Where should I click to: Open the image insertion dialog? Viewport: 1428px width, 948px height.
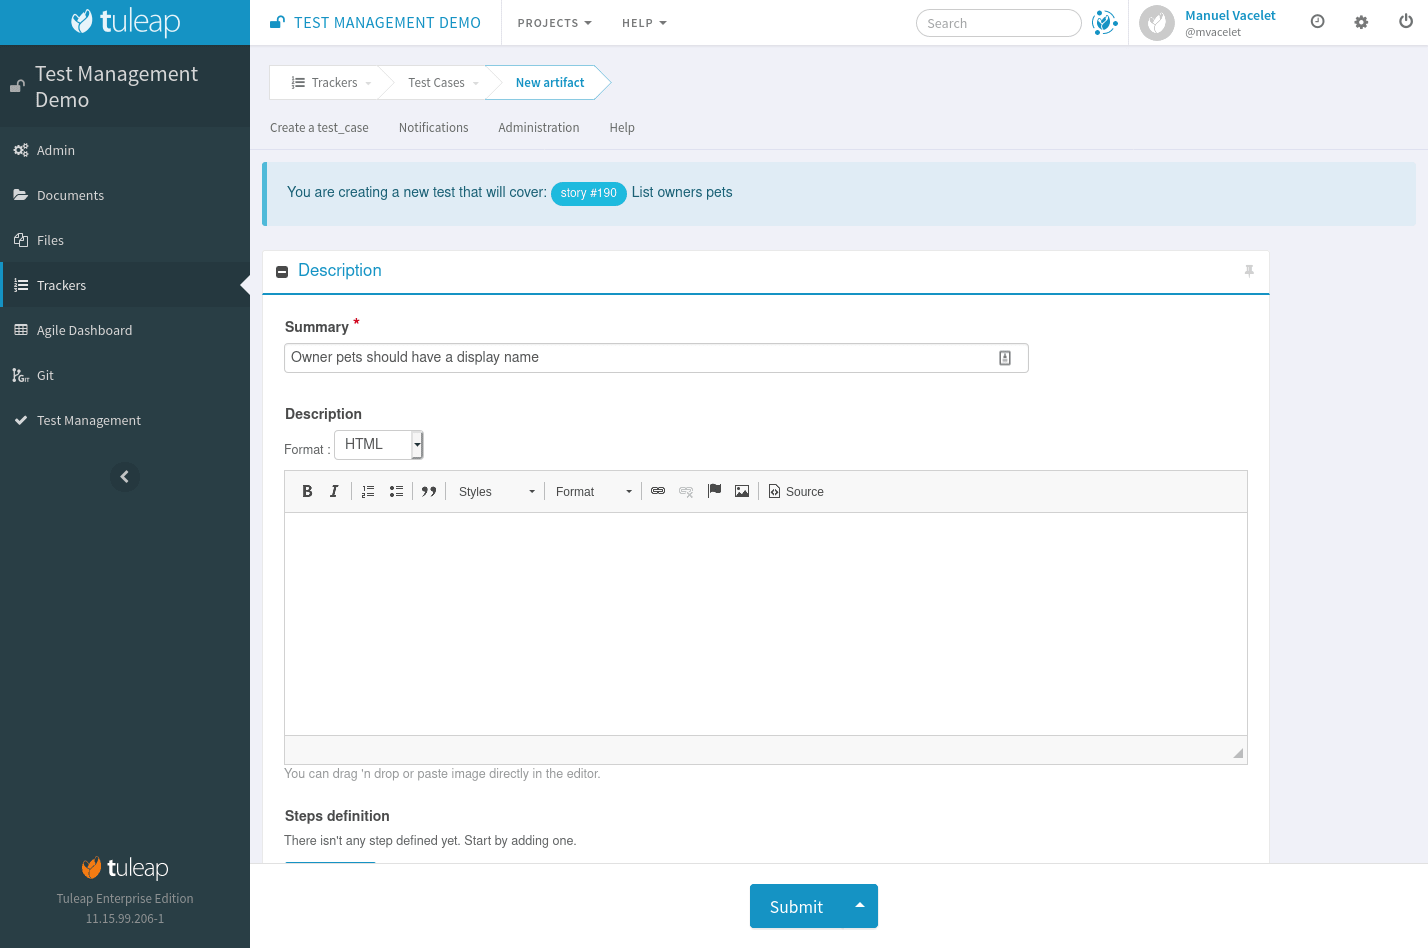[742, 491]
